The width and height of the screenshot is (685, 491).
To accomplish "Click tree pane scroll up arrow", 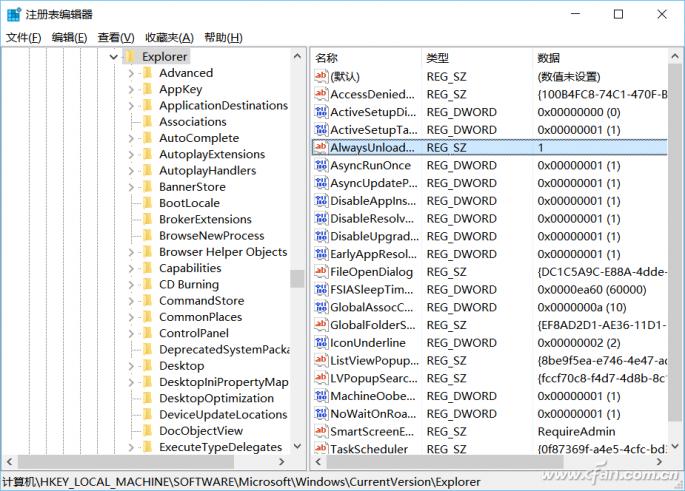I will coord(298,56).
